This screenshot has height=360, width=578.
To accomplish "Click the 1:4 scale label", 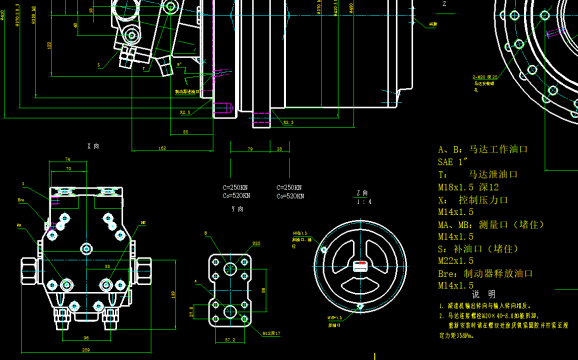I will pos(364,202).
